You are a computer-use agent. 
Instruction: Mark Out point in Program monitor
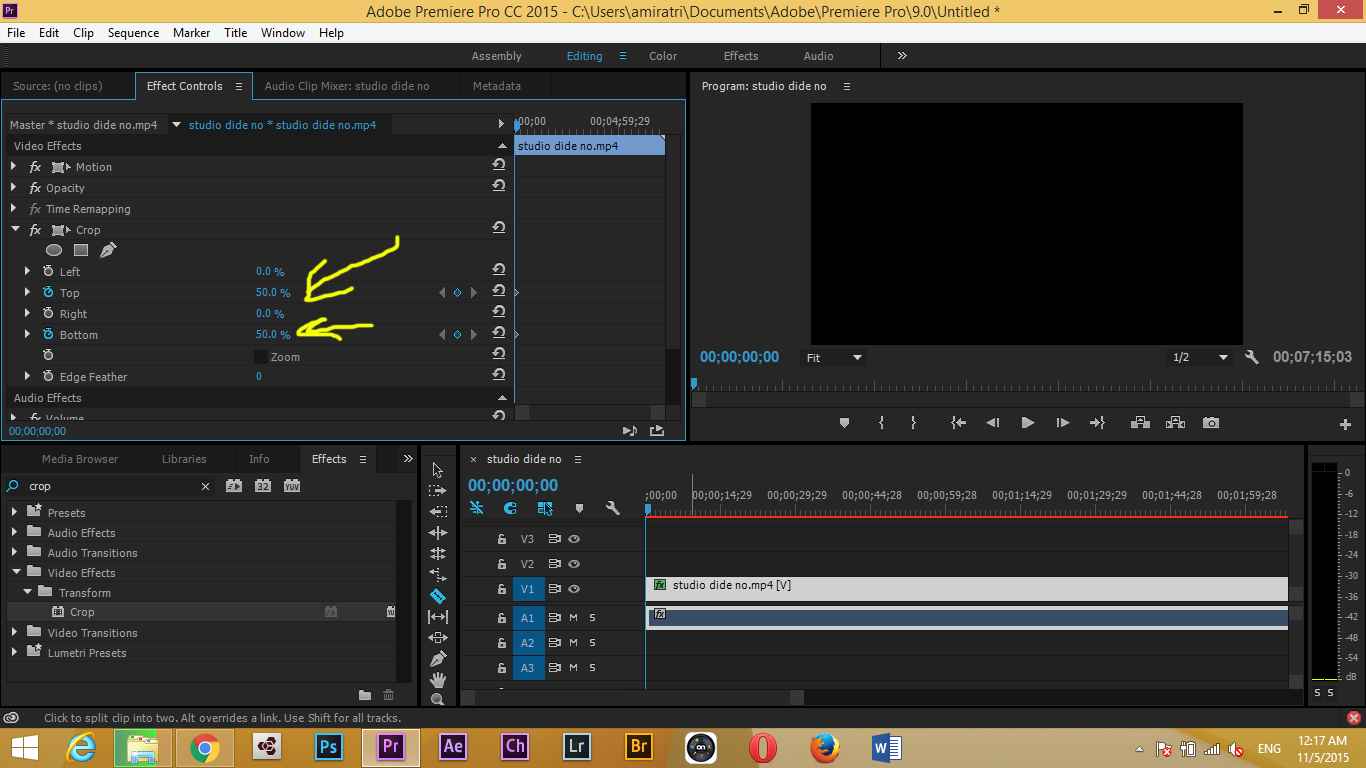tap(913, 423)
